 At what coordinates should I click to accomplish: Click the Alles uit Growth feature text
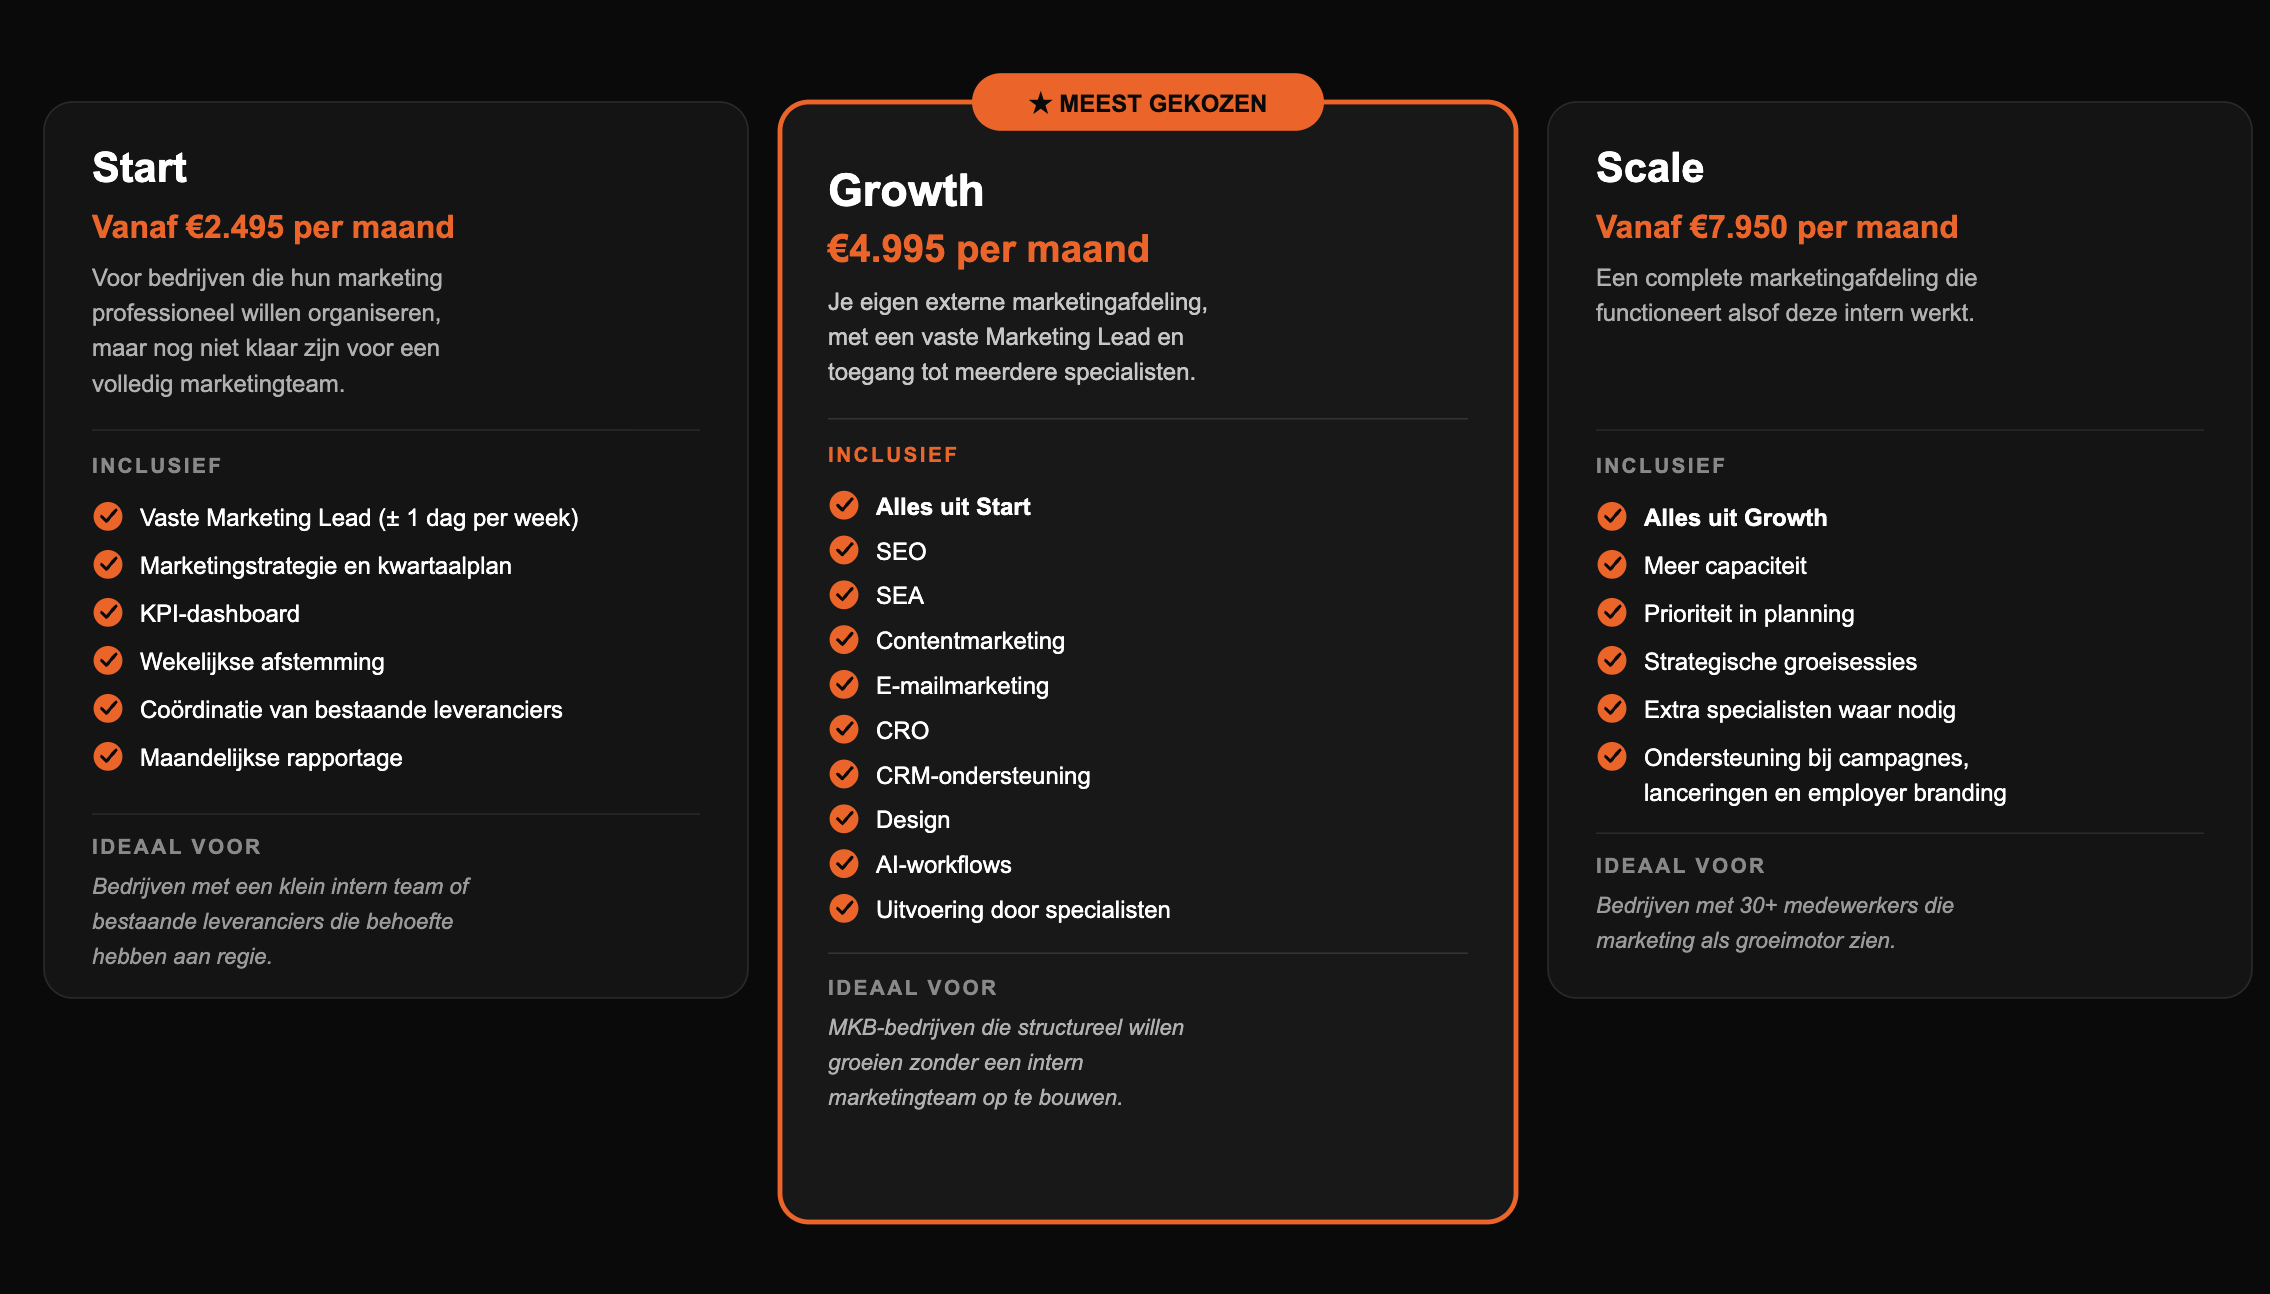[1735, 517]
